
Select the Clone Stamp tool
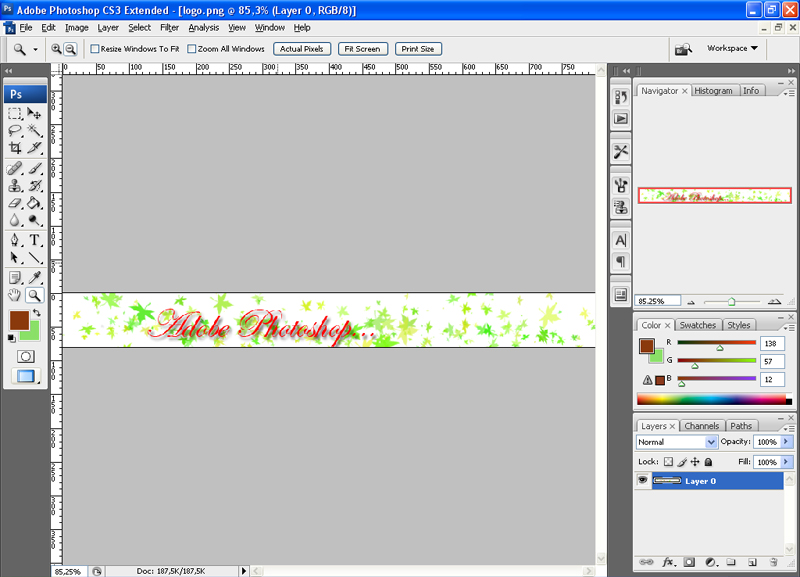15,186
